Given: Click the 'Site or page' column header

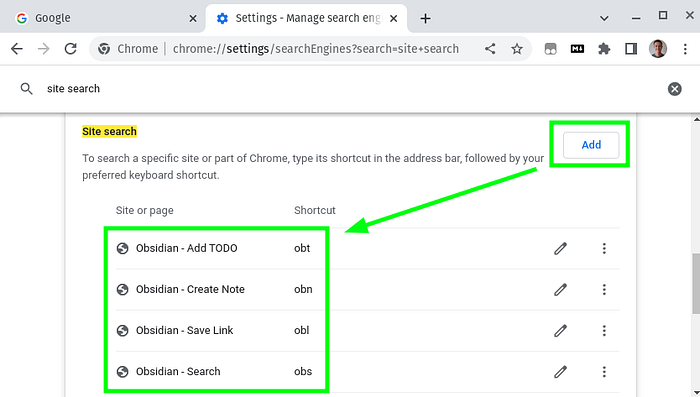Looking at the screenshot, I should [x=144, y=210].
